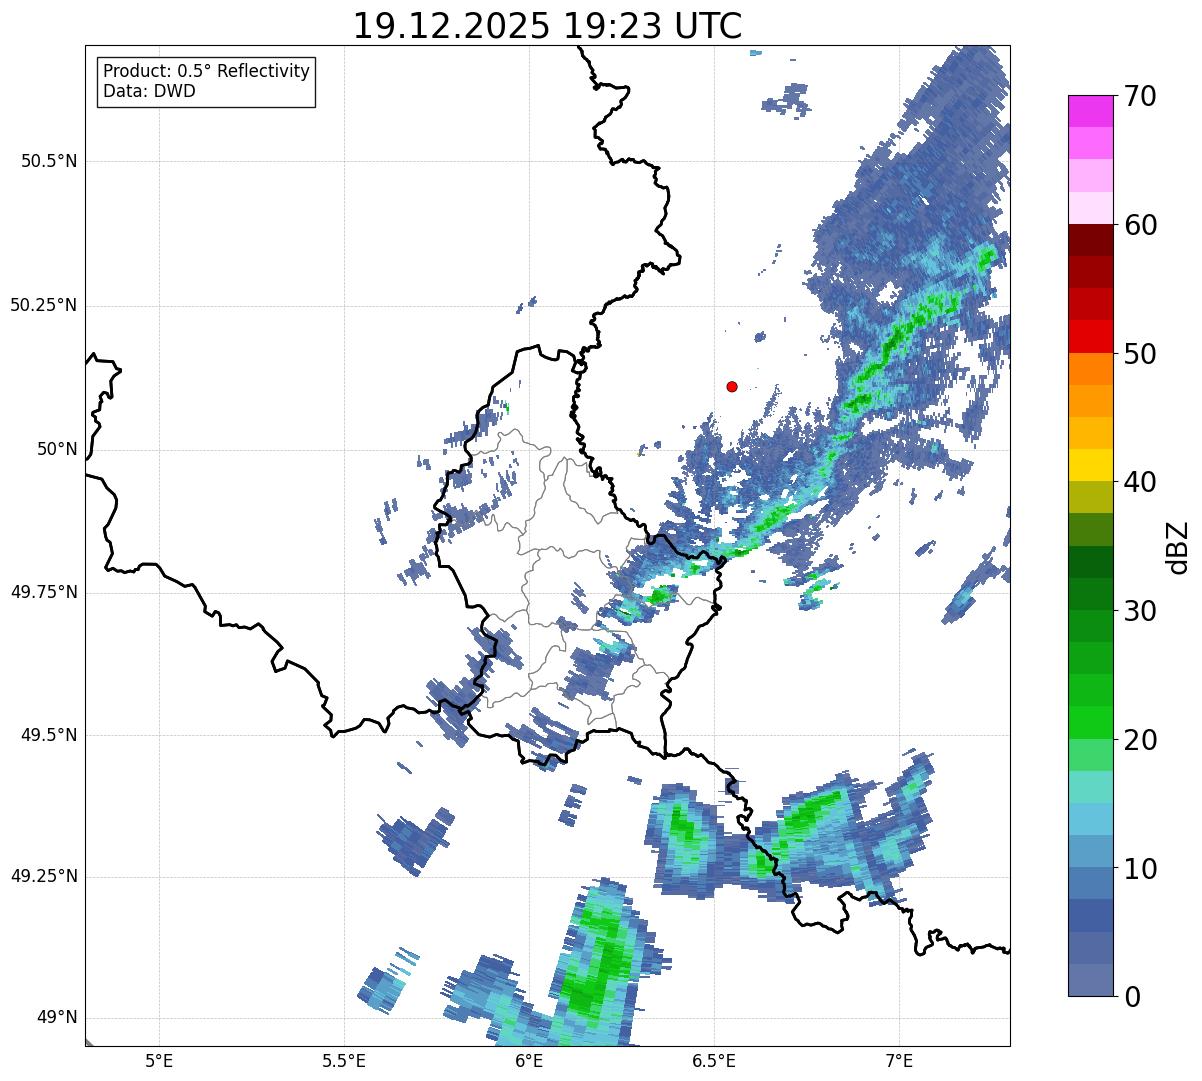
Task: Click the 50.5°N latitude label
Action: [x=48, y=161]
